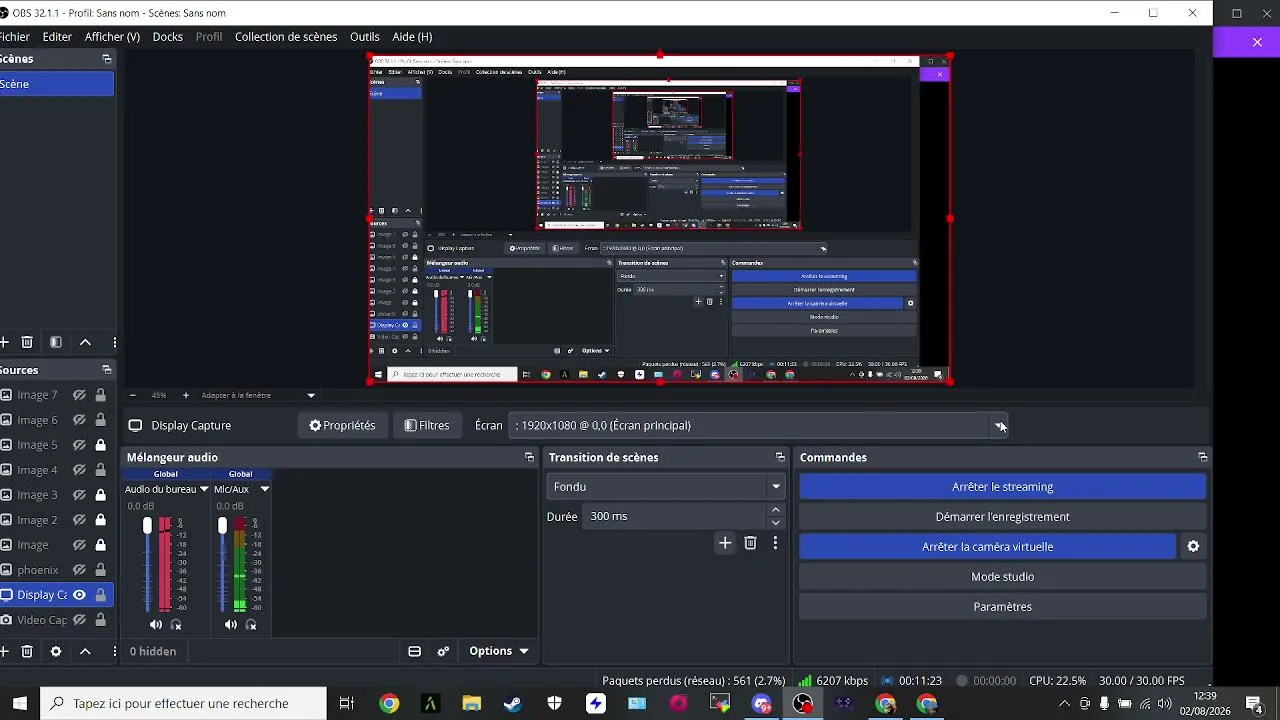Click Démarrer l'enregistrement
The height and width of the screenshot is (720, 1280).
(1002, 517)
